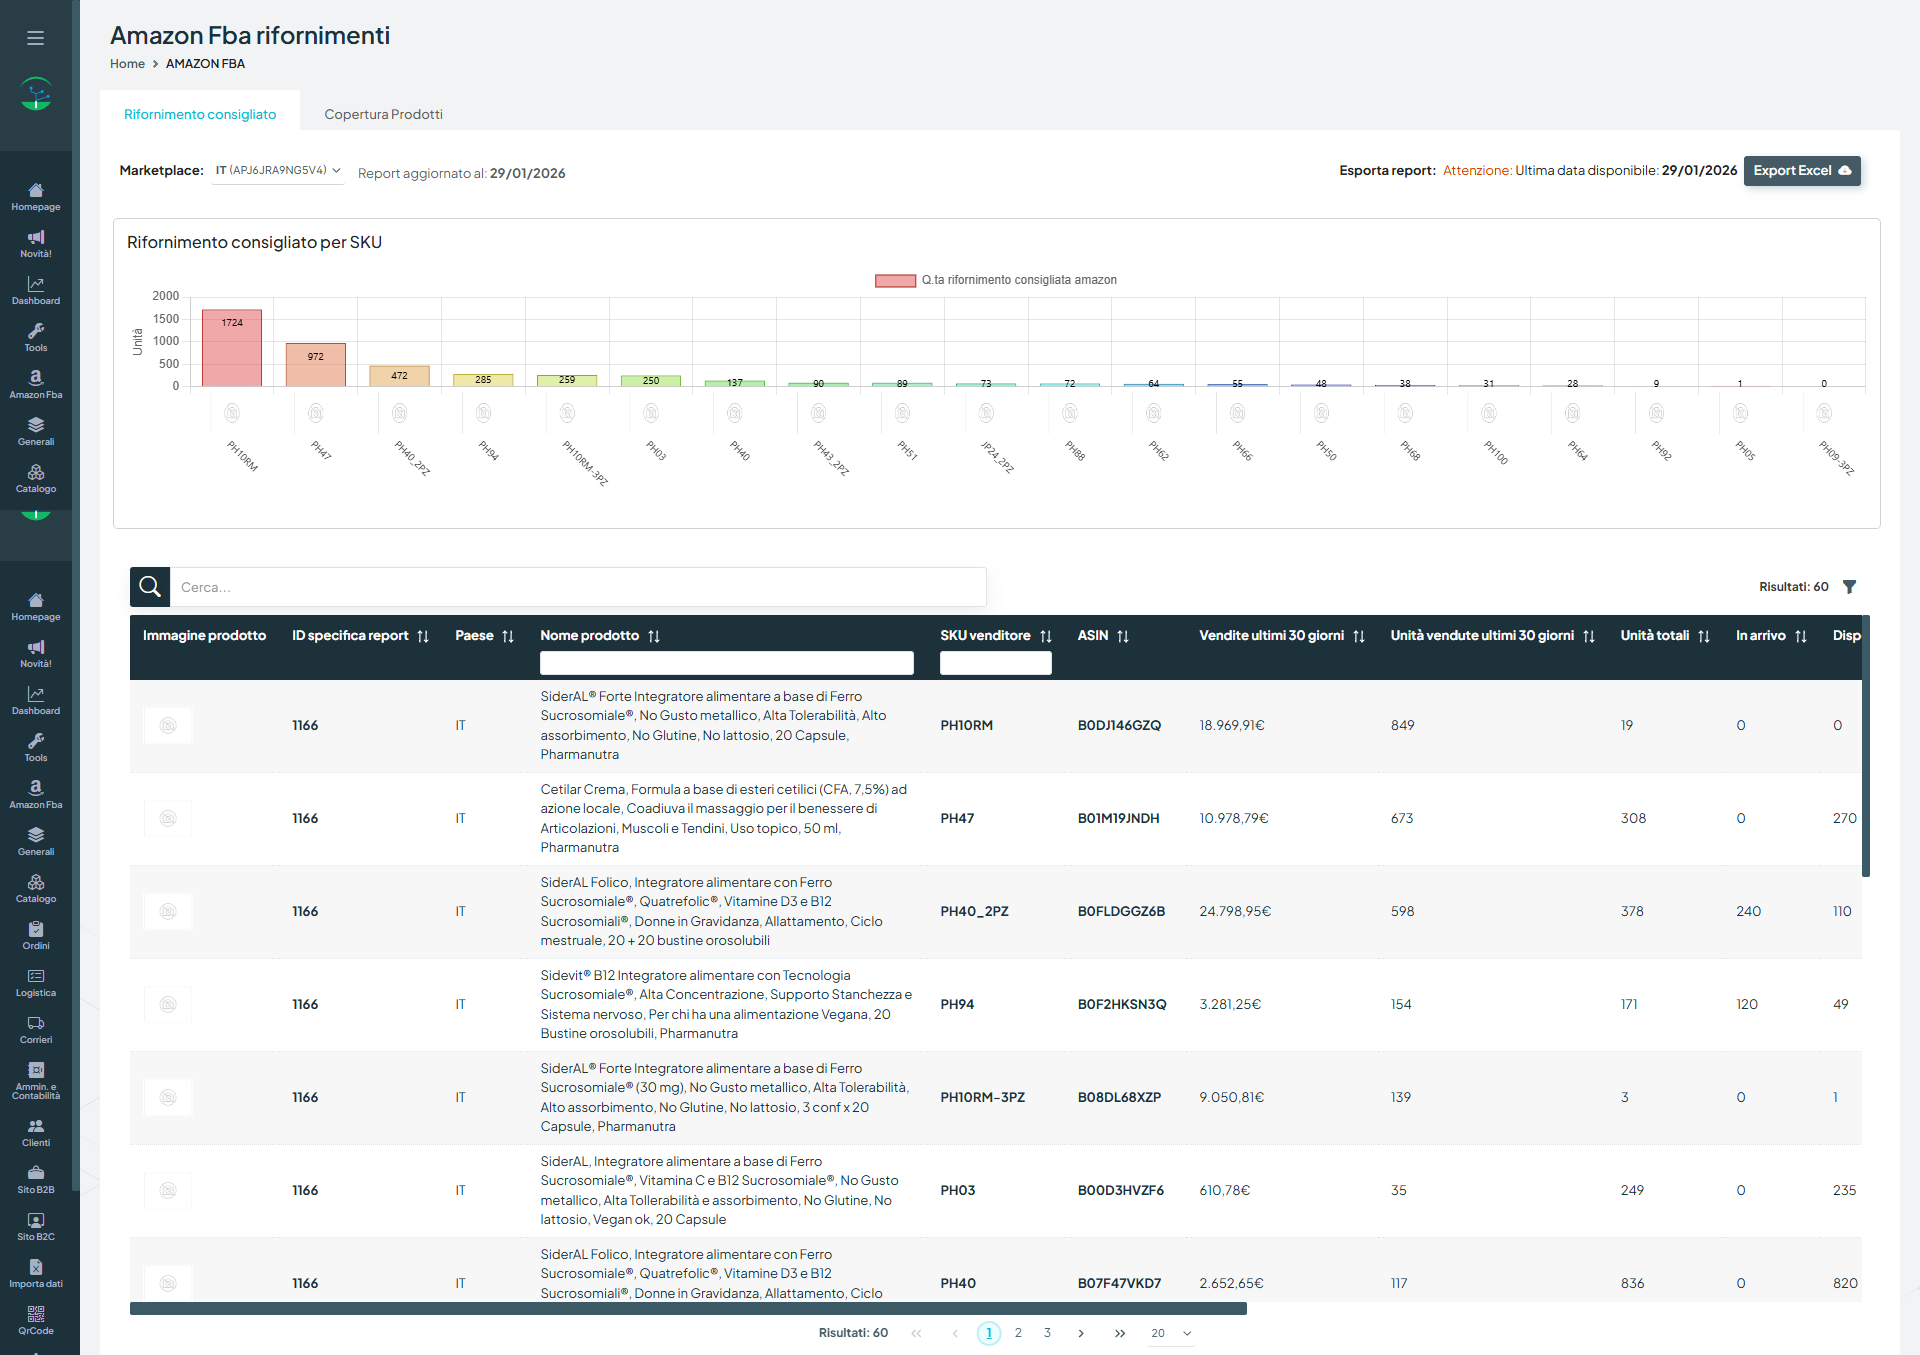Open the table filter options icon
This screenshot has height=1355, width=1920.
click(x=1852, y=586)
